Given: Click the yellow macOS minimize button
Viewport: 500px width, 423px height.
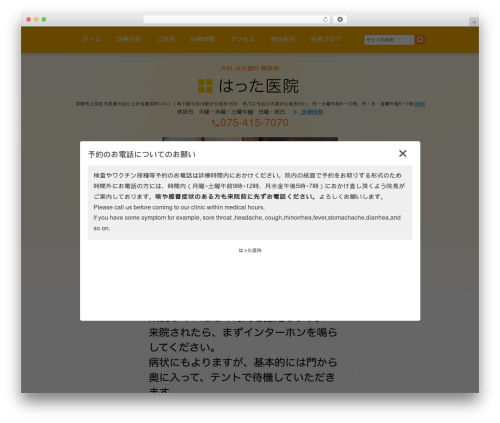Looking at the screenshot, I should (36, 20).
